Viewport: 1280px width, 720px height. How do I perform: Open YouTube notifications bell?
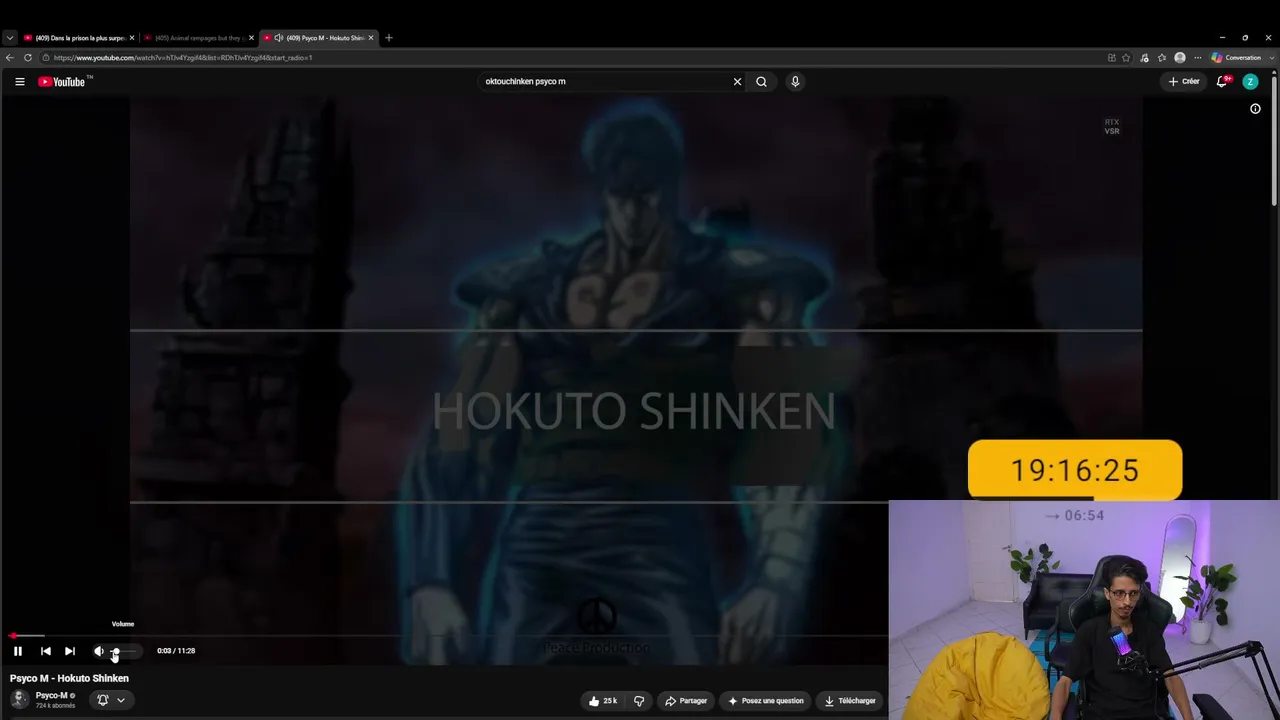click(x=1222, y=82)
